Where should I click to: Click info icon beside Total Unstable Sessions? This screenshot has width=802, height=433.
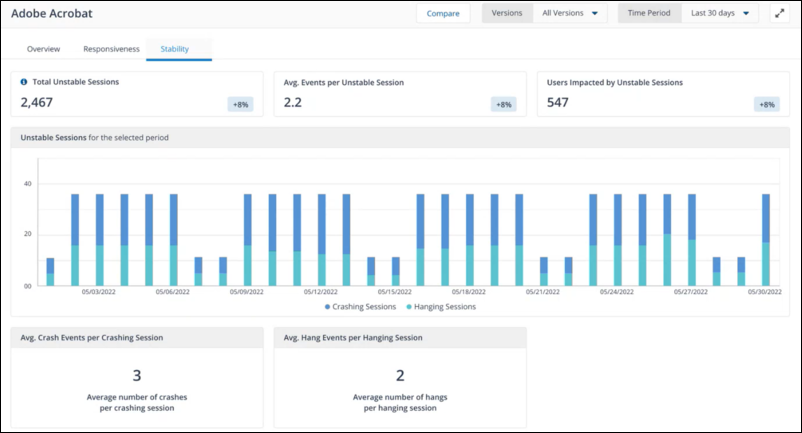24,82
